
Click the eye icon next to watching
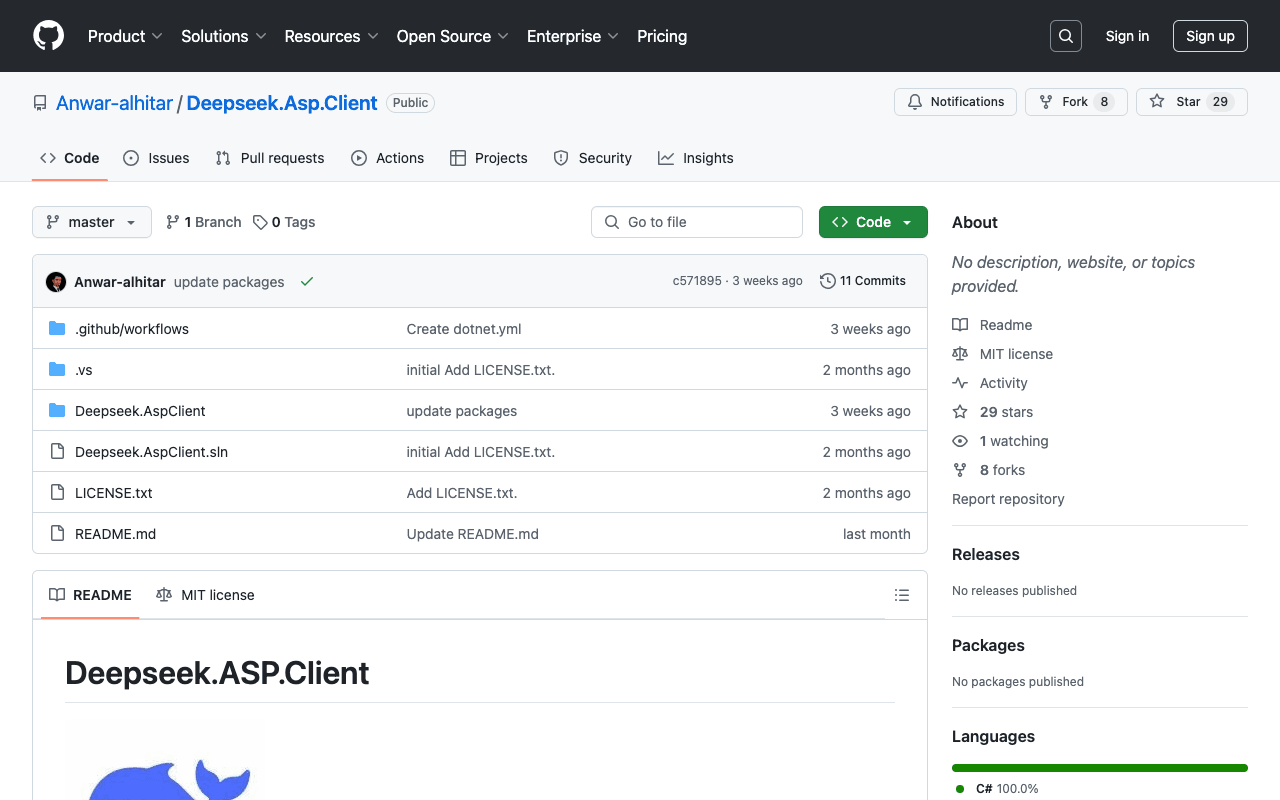960,441
